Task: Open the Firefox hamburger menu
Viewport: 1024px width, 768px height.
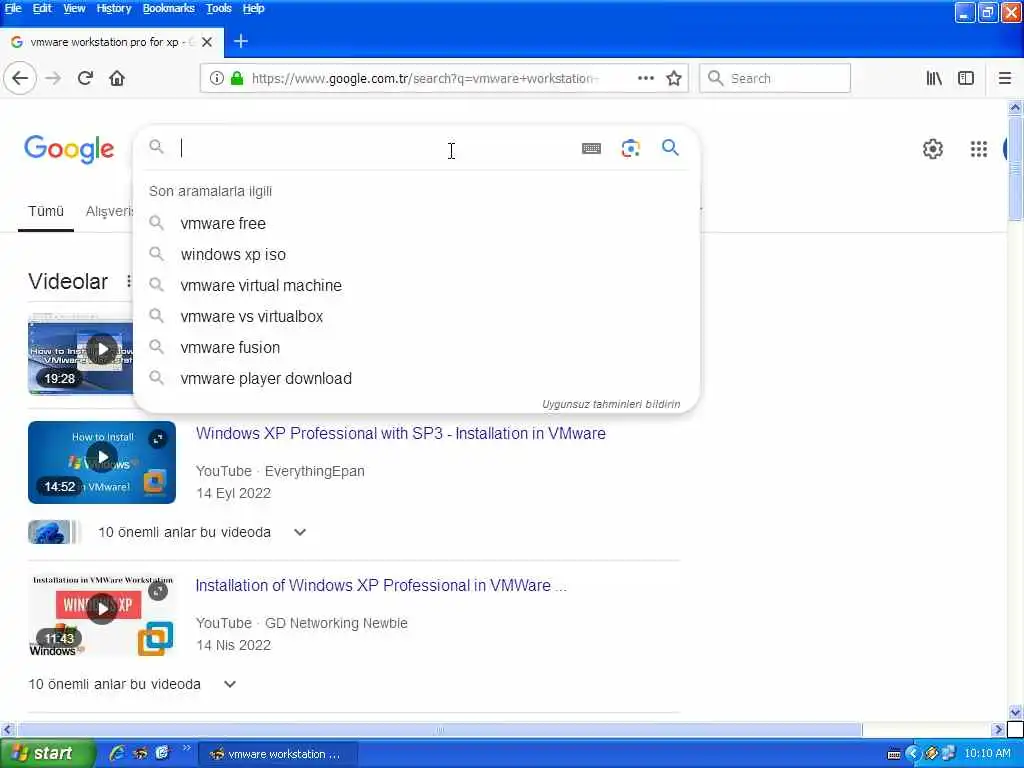Action: (x=1005, y=78)
